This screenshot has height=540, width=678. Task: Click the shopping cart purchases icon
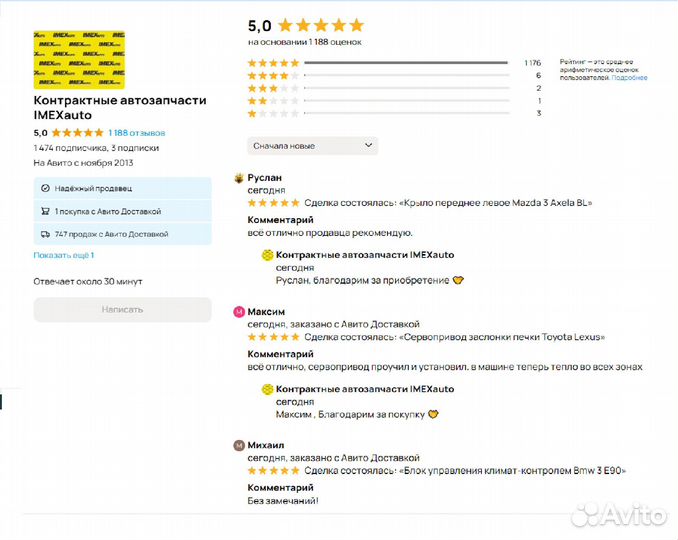tap(45, 211)
